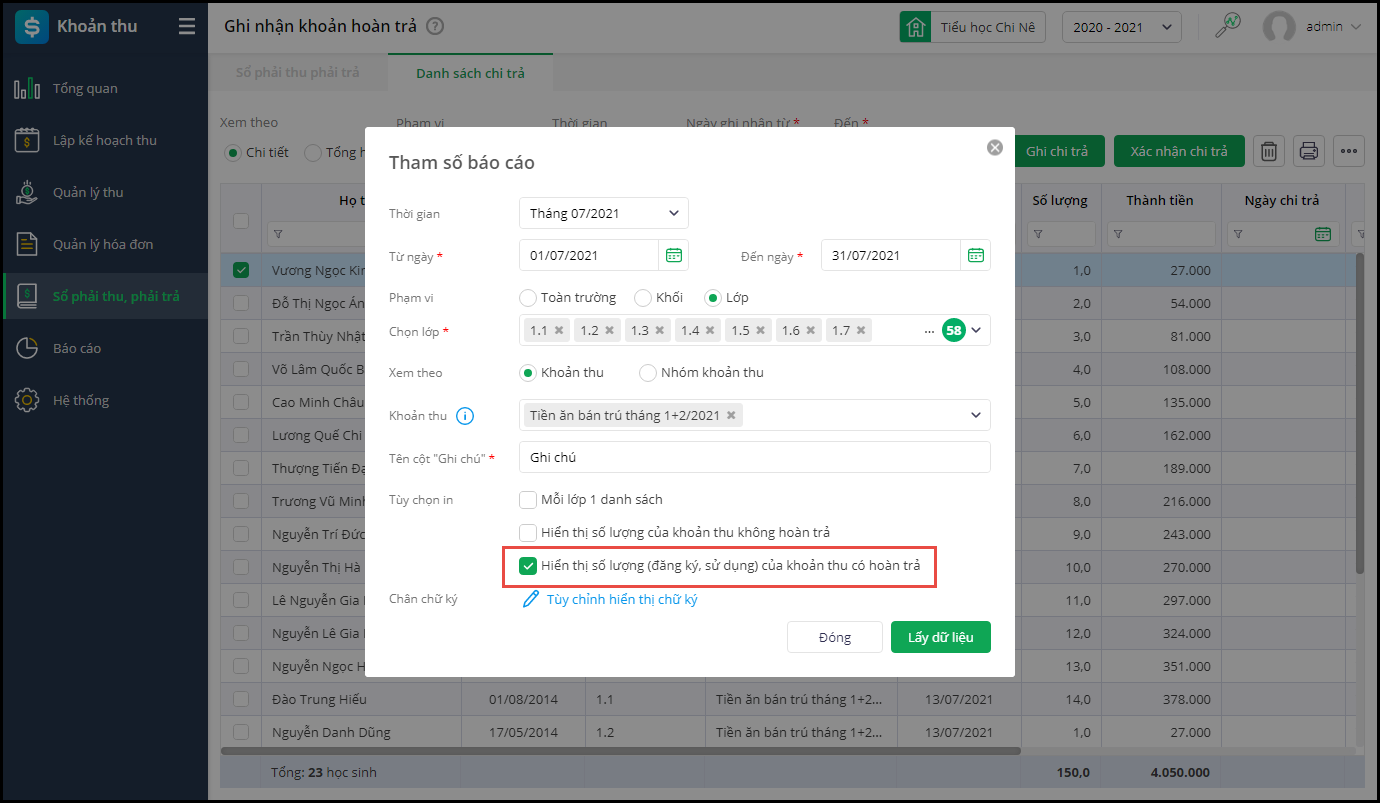Click Tùy chỉnh hiển thị chữ ký link

622,599
